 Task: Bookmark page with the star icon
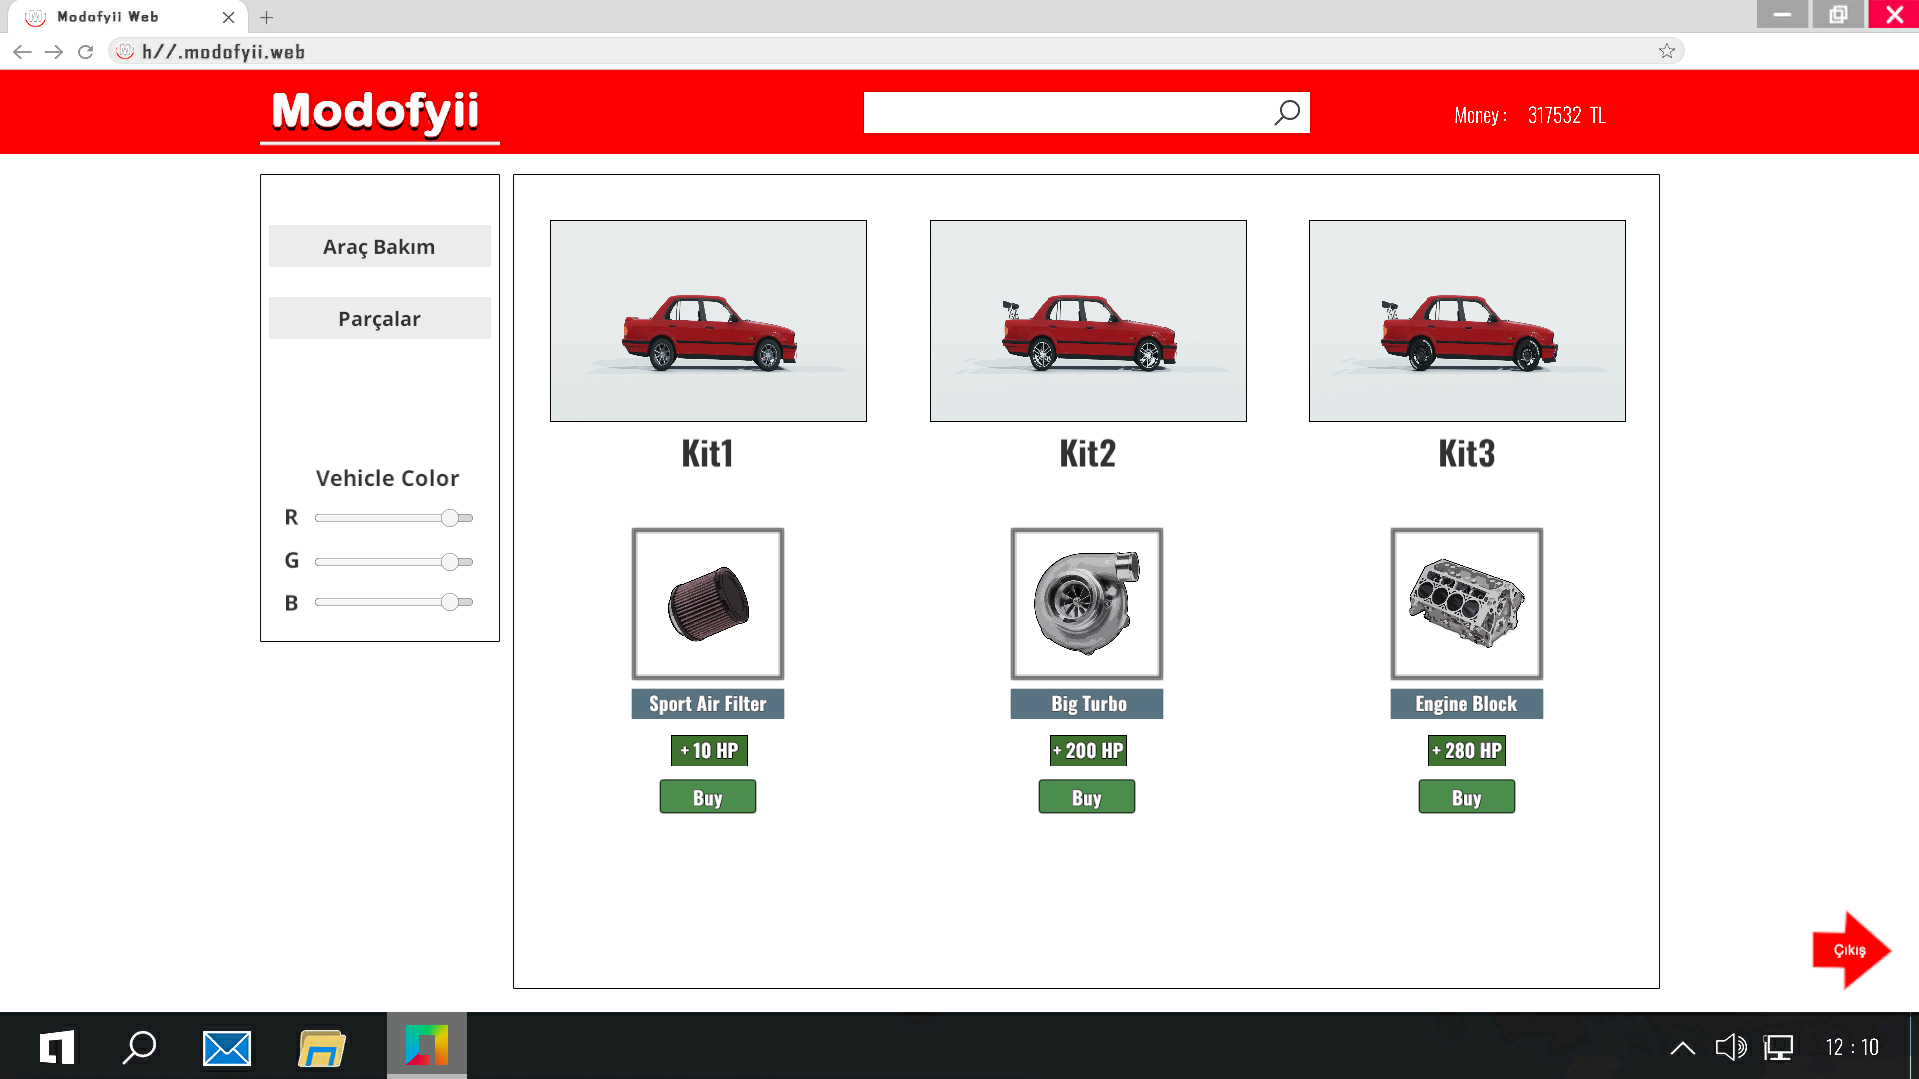click(x=1666, y=51)
